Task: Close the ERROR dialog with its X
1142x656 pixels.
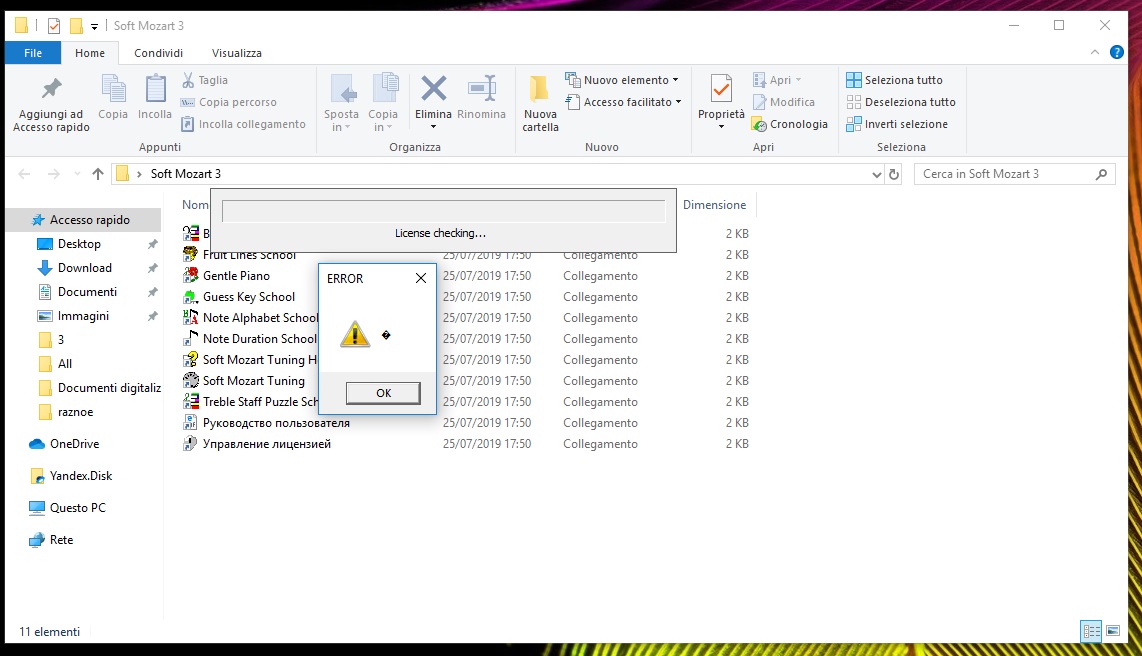Action: click(x=420, y=278)
